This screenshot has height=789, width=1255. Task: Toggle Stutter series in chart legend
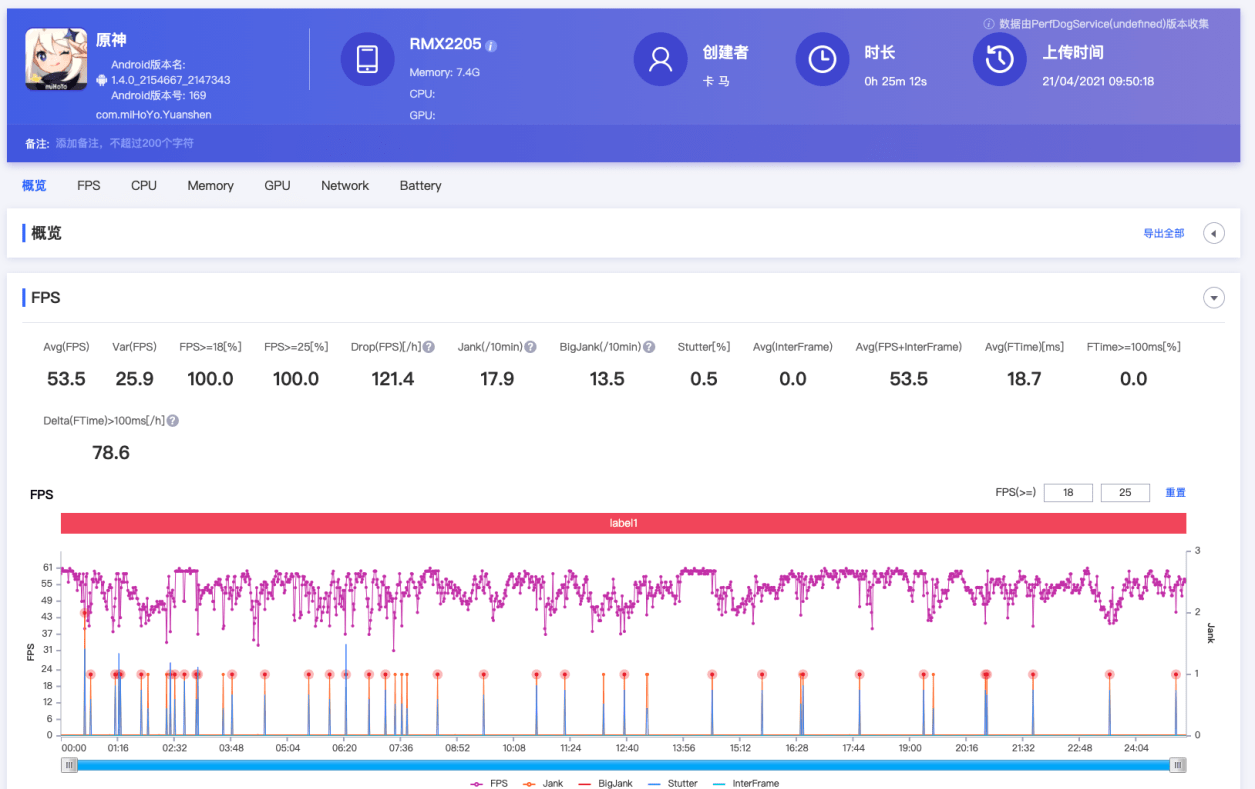tap(672, 783)
